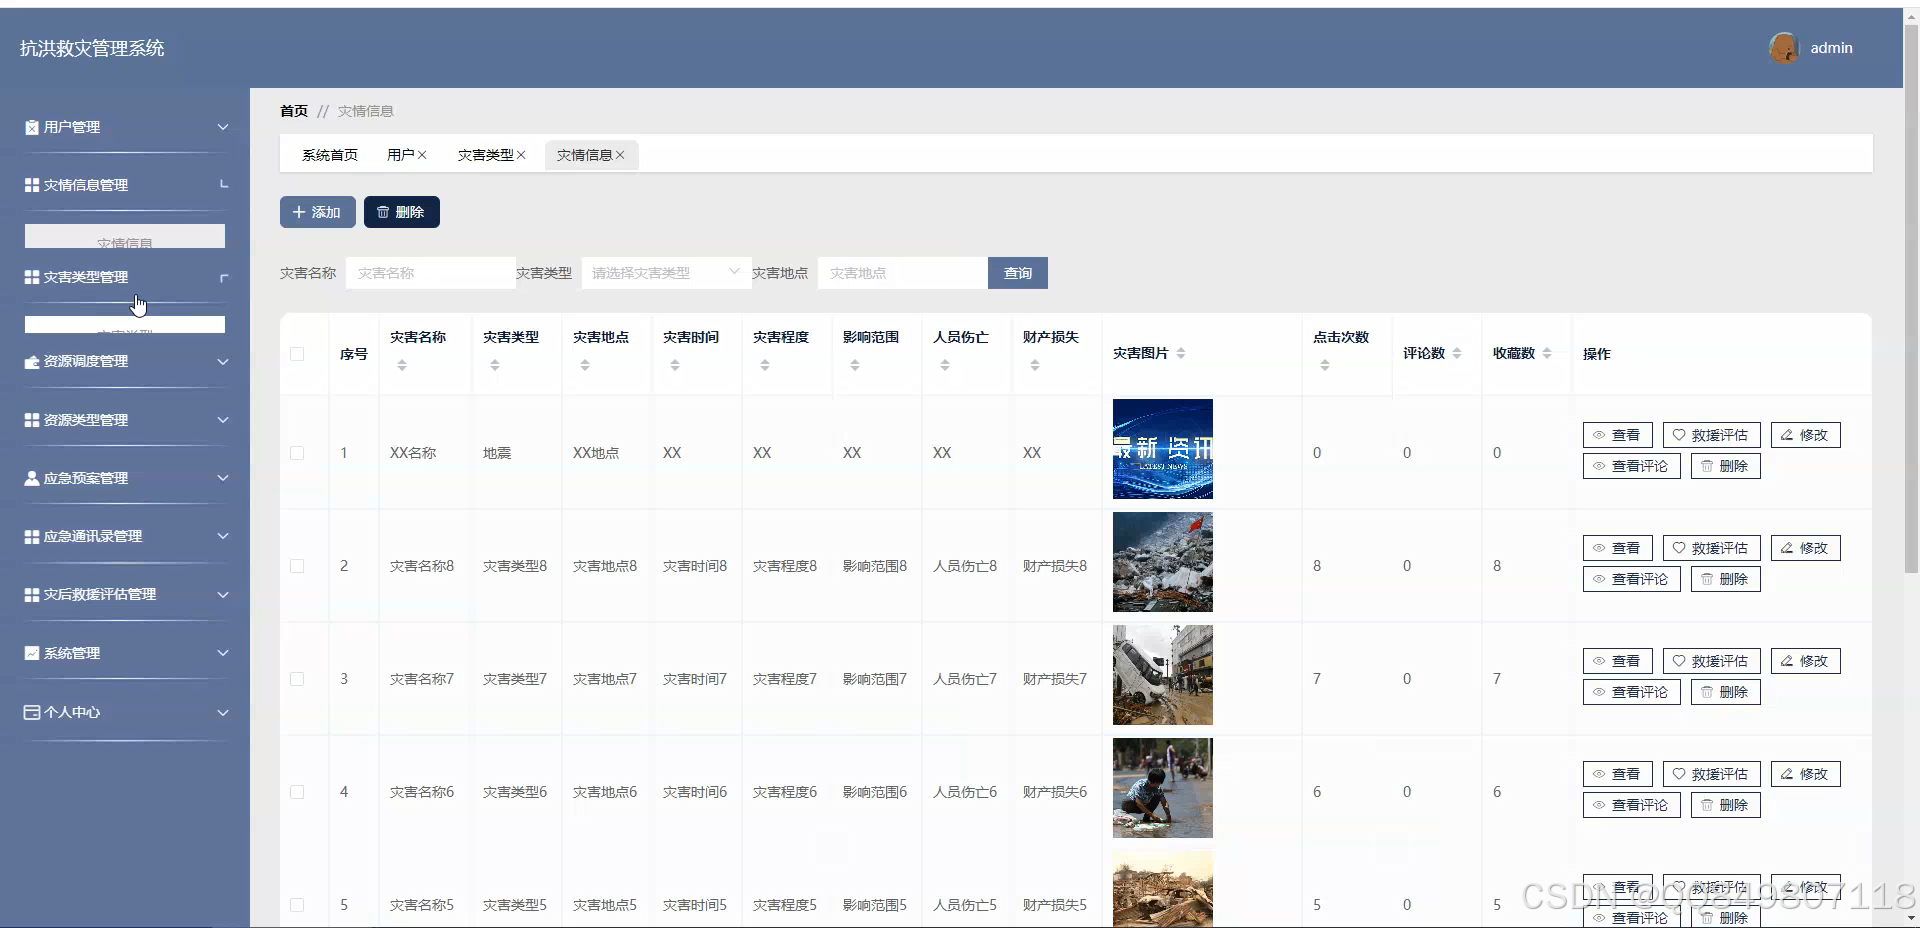1920x928 pixels.
Task: Click the 灾害类型管理 grid icon
Action: 32,277
